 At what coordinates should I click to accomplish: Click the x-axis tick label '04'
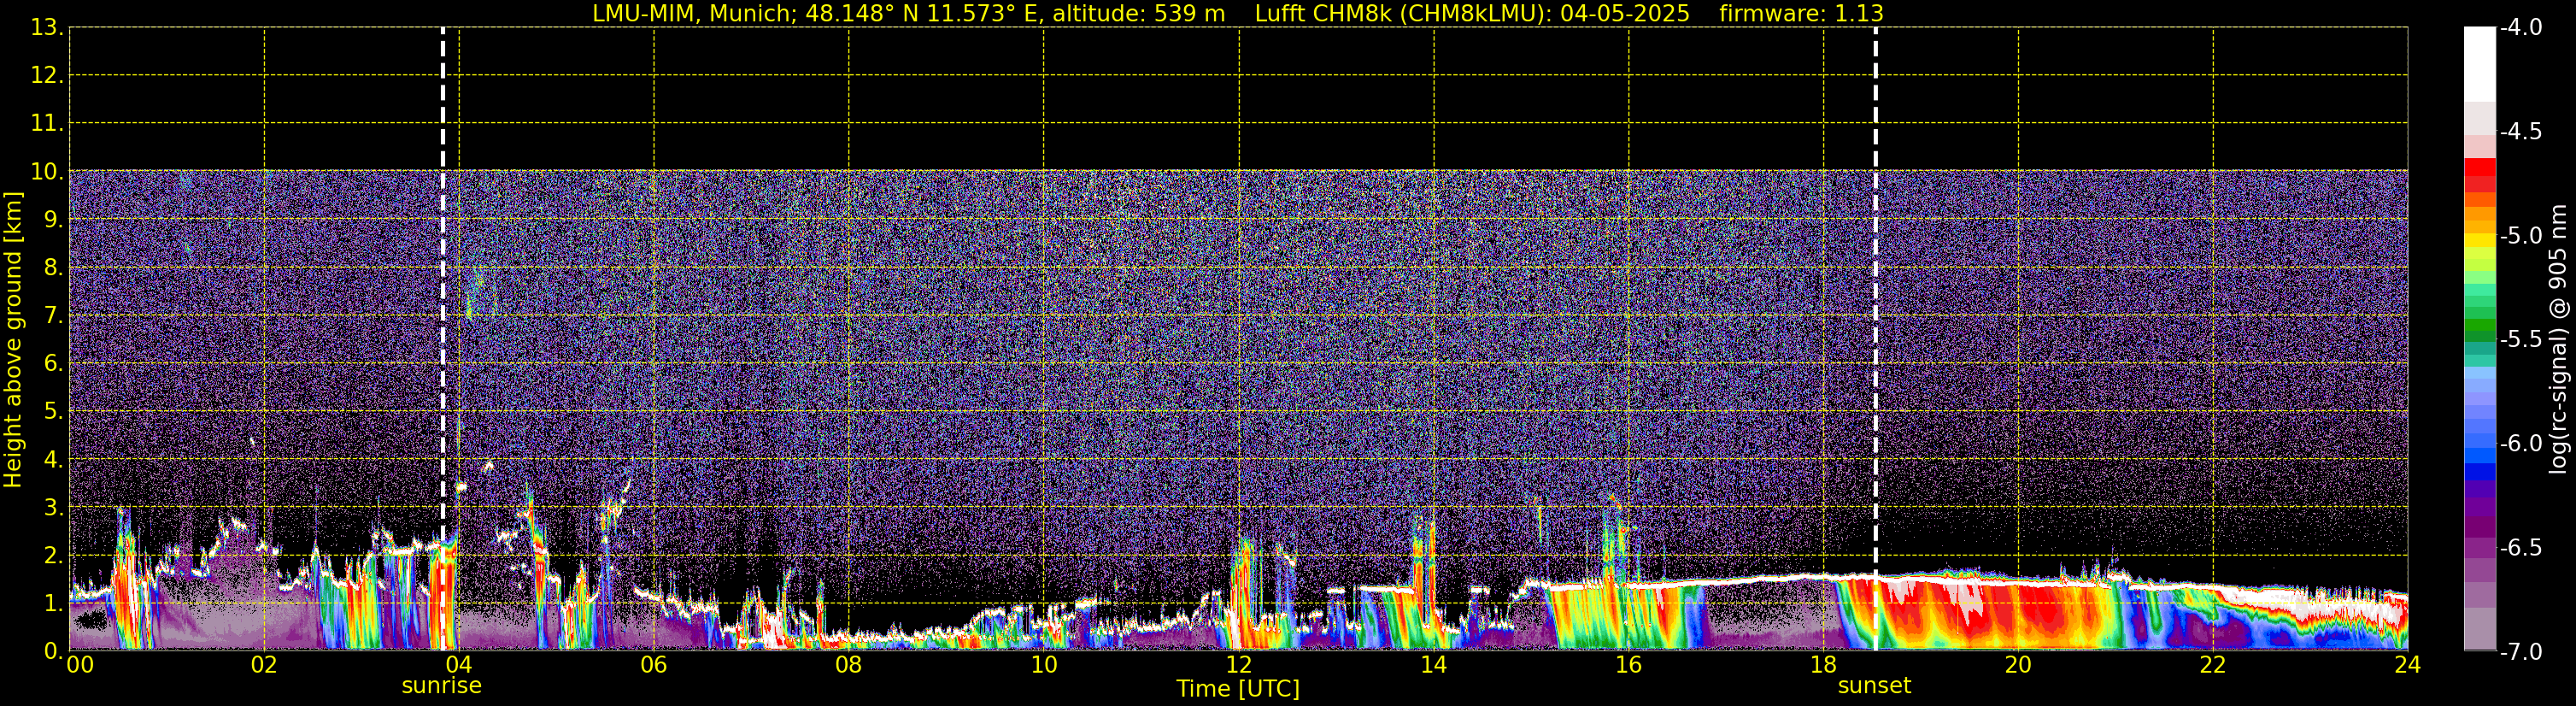point(459,665)
